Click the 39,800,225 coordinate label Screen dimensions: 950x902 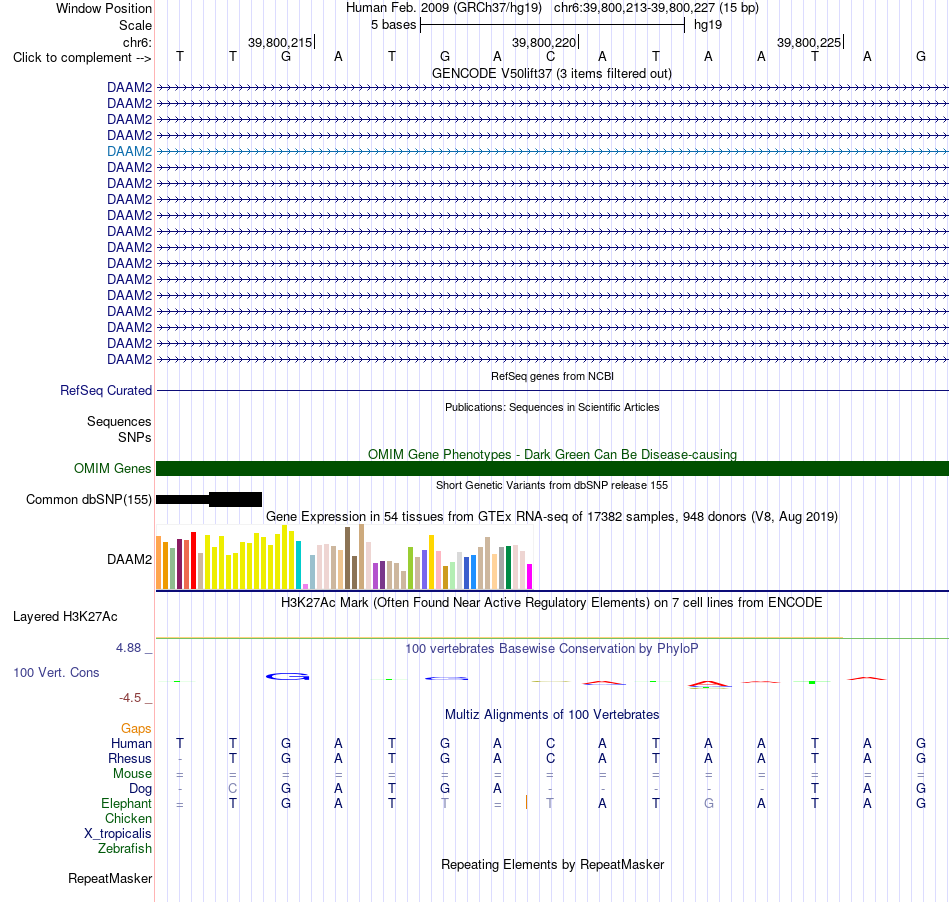[809, 42]
